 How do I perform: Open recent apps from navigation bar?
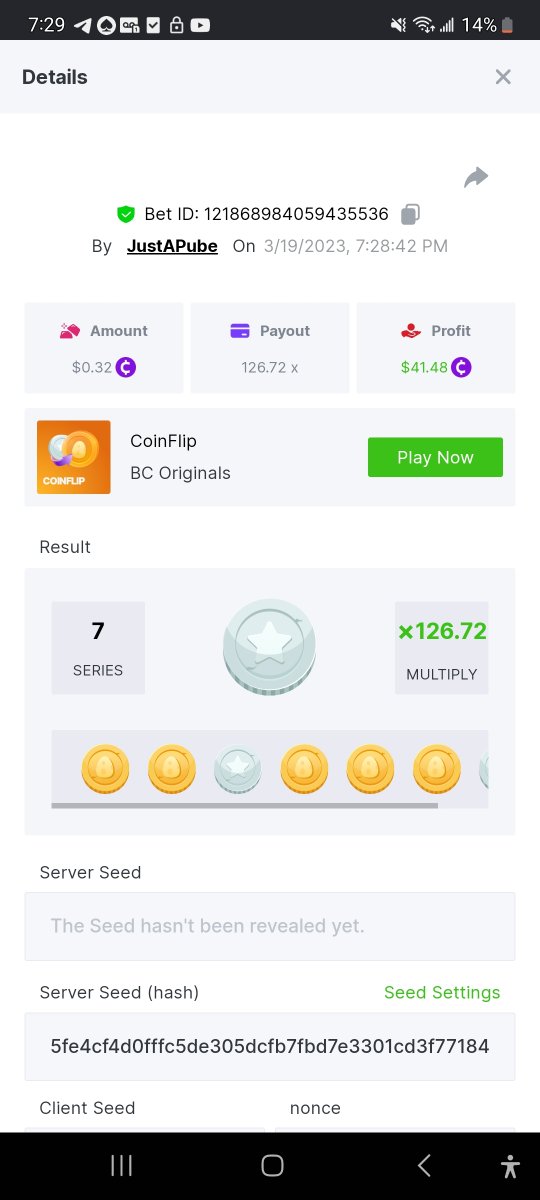point(121,1165)
